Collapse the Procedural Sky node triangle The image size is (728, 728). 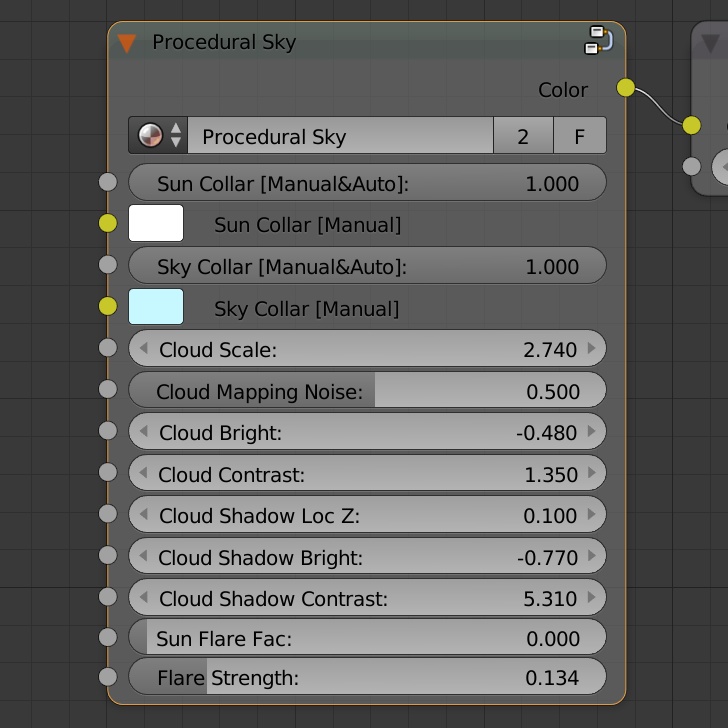pyautogui.click(x=126, y=43)
